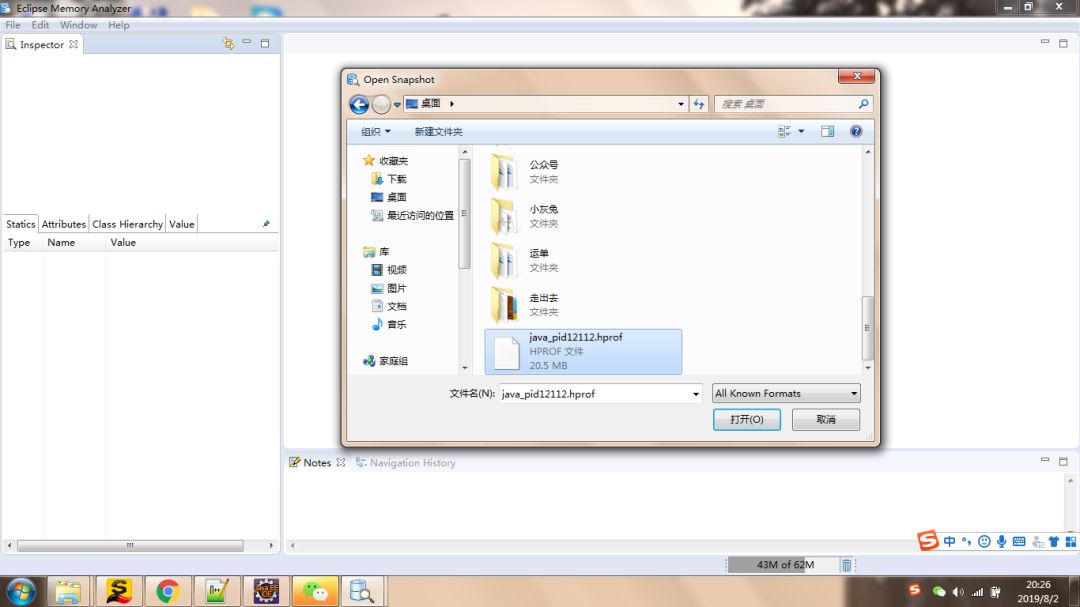Image resolution: width=1080 pixels, height=607 pixels.
Task: Switch to the Notes tab
Action: coord(317,463)
